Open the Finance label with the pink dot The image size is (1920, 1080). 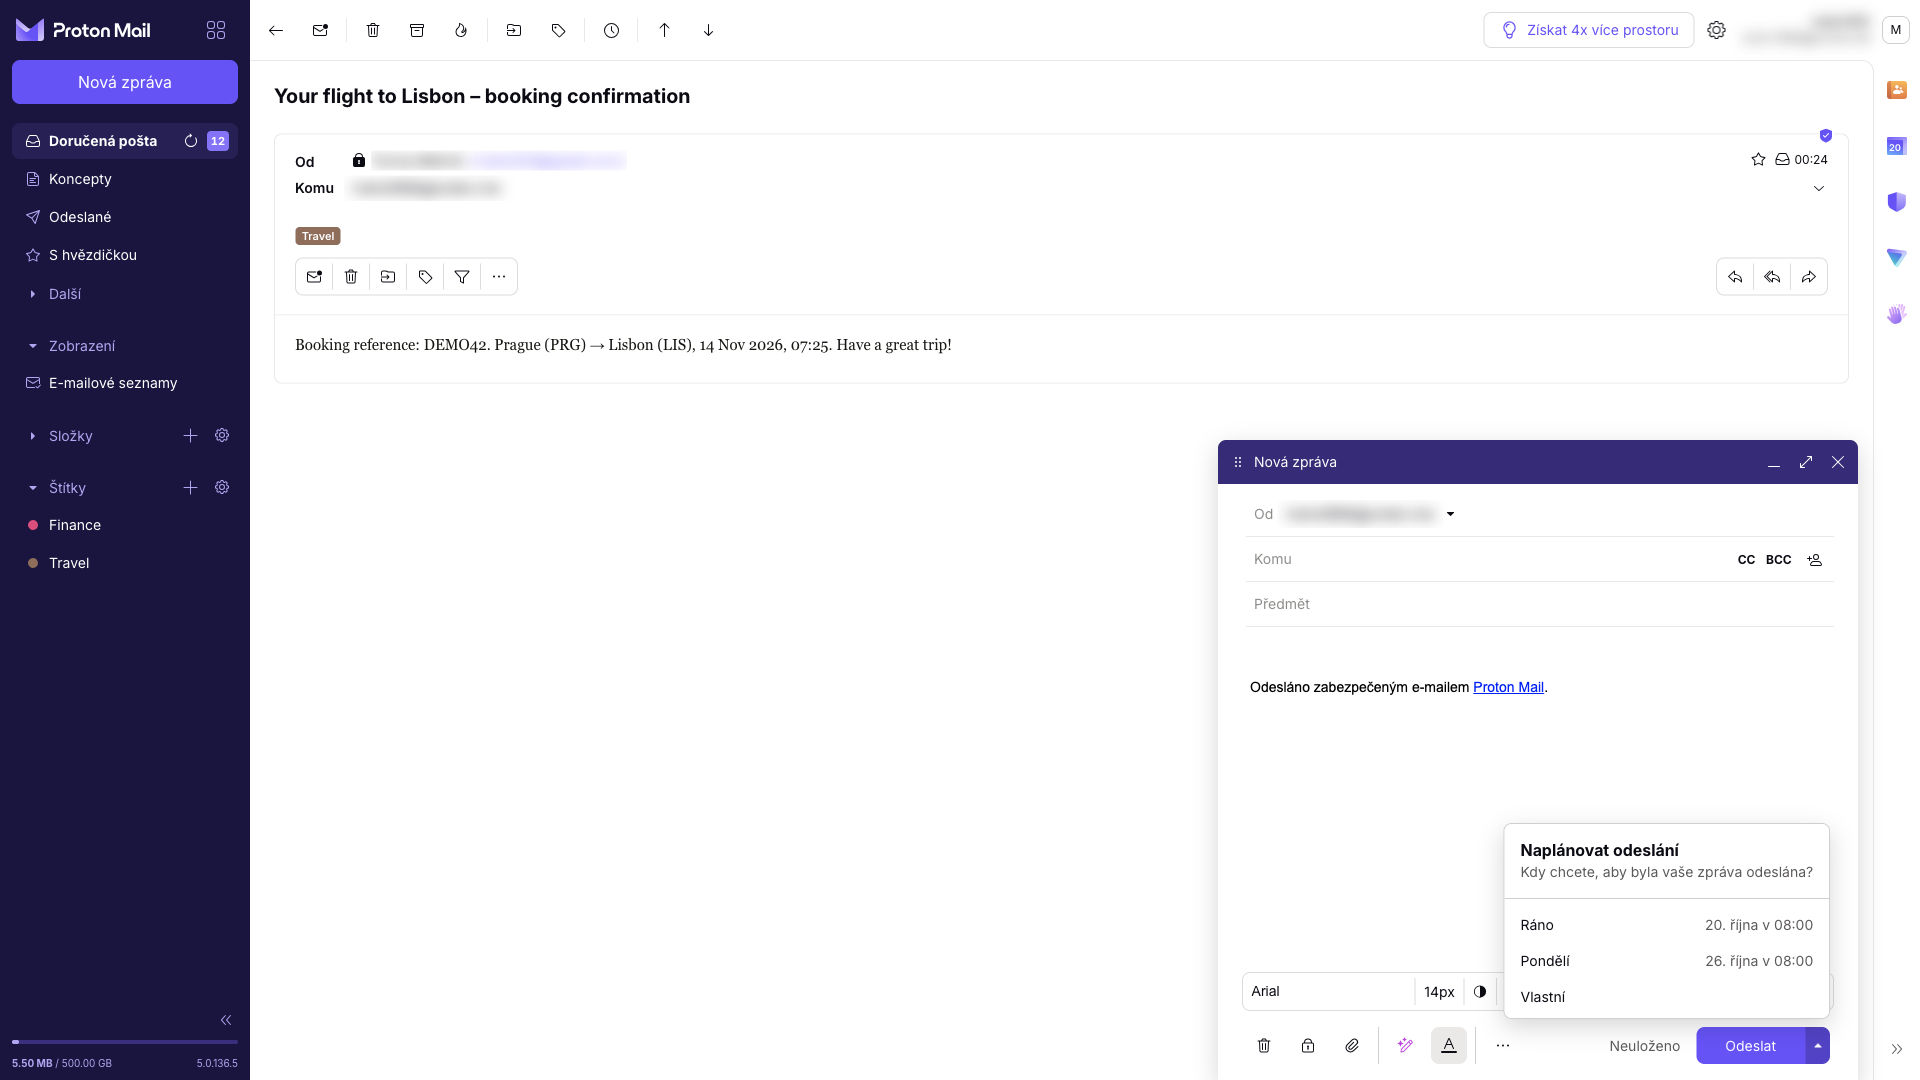pyautogui.click(x=125, y=525)
